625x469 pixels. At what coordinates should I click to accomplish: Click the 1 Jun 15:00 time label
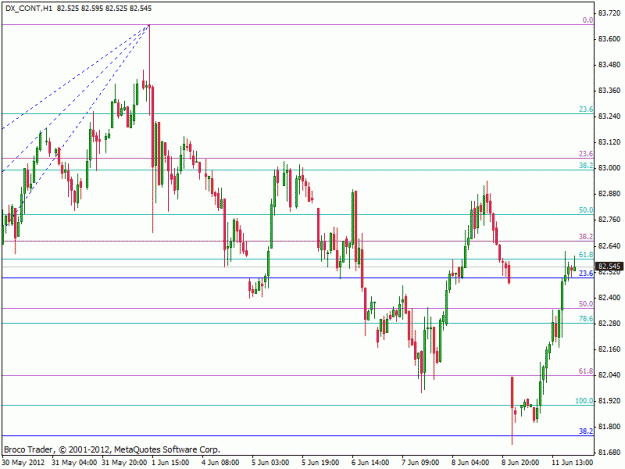pos(171,463)
